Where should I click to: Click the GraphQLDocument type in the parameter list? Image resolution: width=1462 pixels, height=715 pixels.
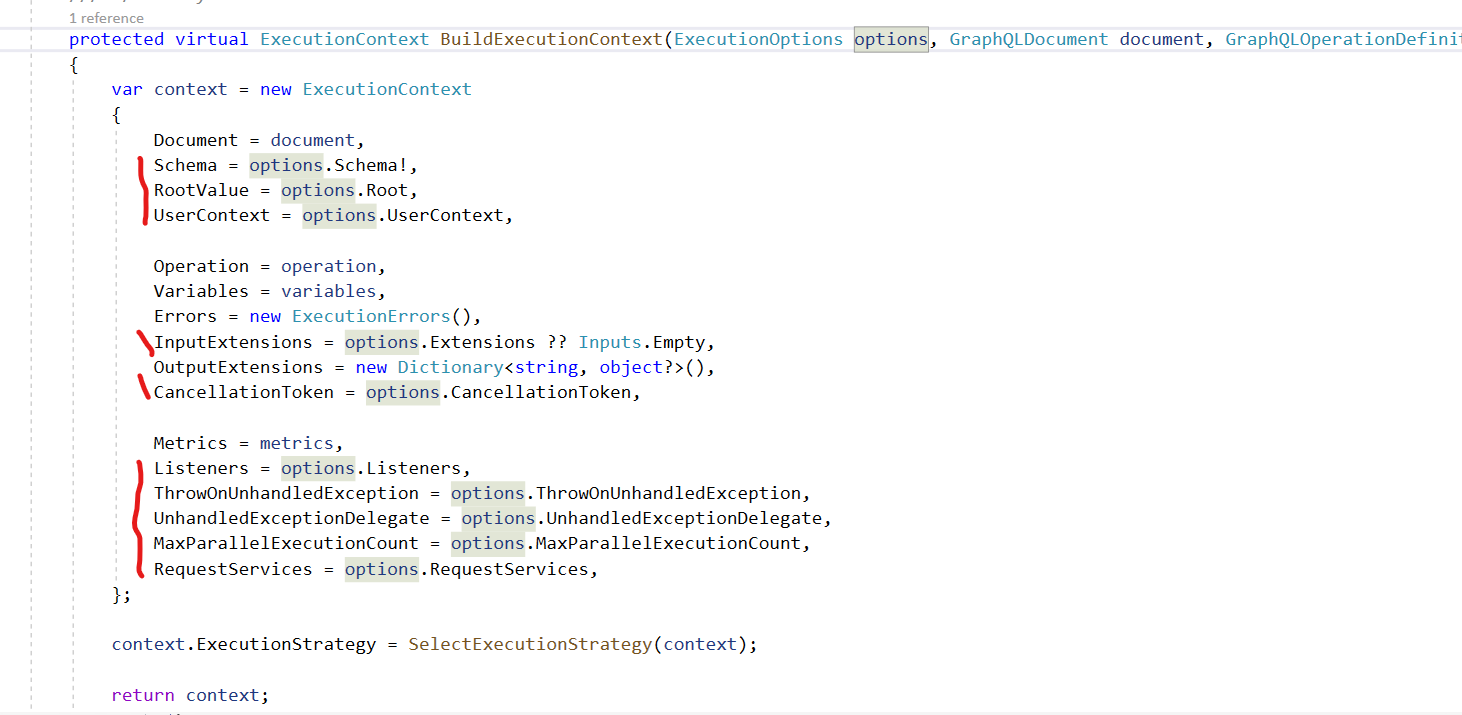(1028, 39)
